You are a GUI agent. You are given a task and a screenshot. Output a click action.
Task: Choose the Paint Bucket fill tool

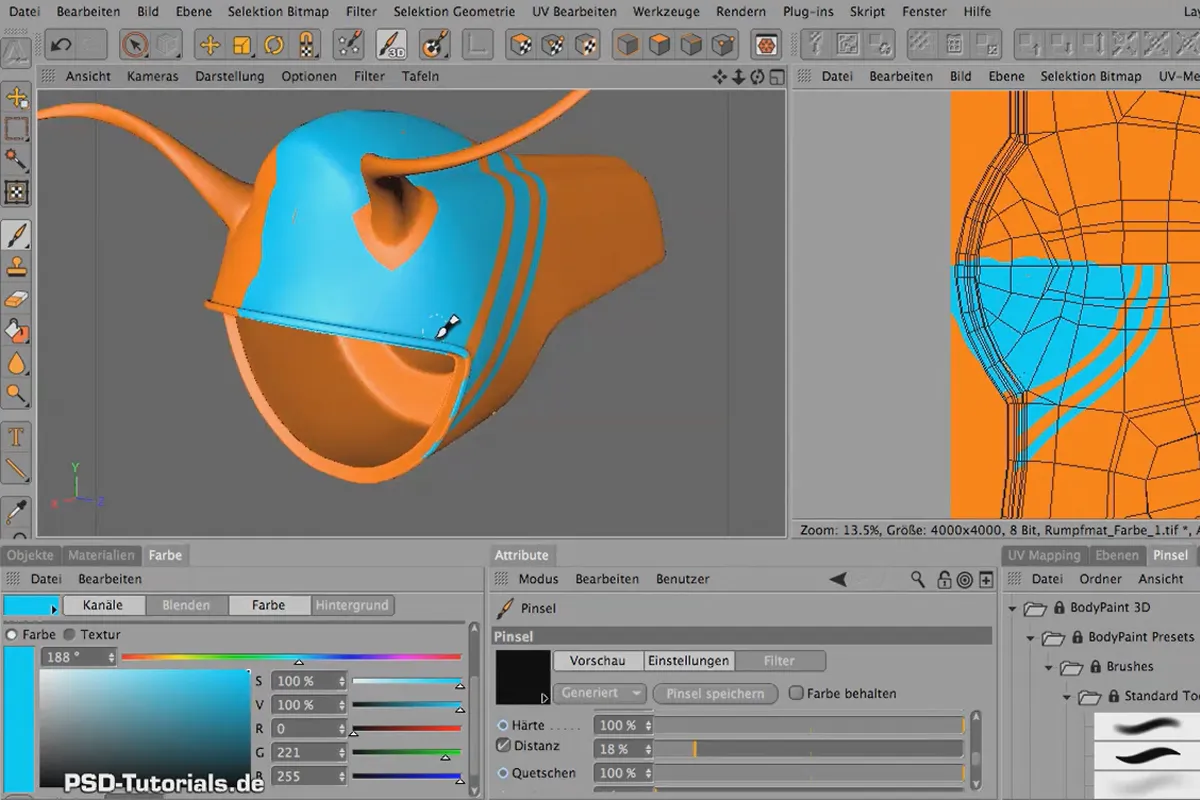[x=17, y=331]
